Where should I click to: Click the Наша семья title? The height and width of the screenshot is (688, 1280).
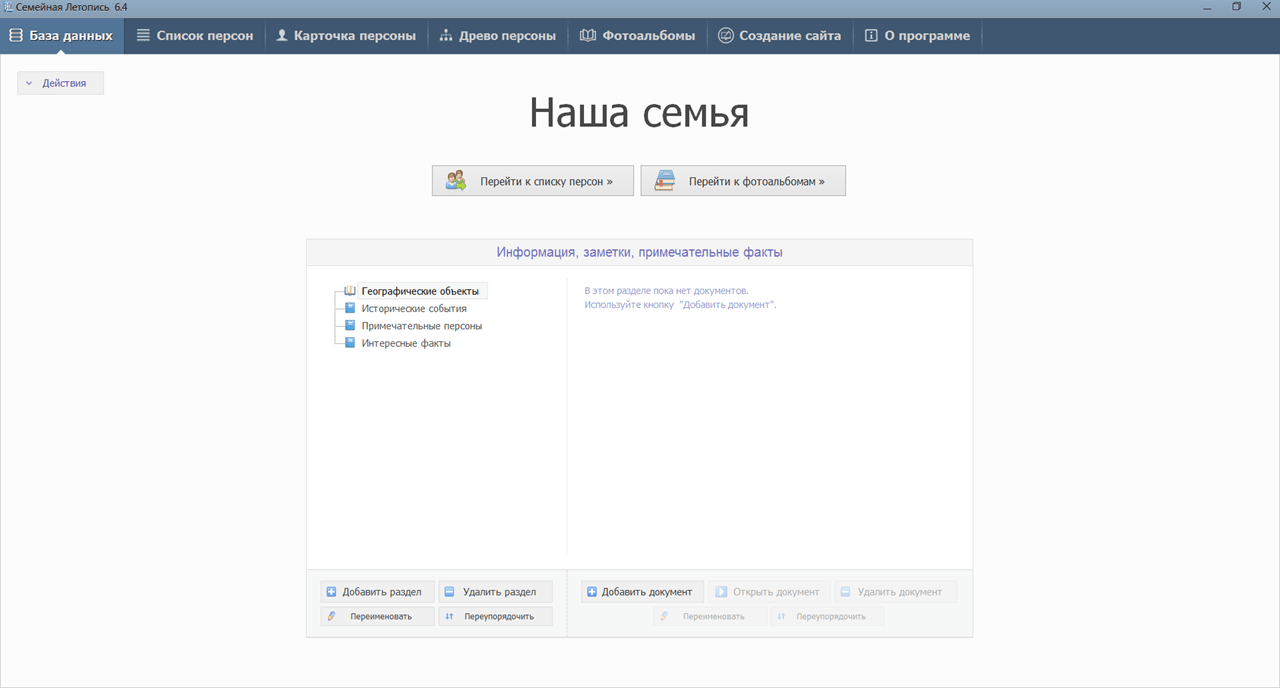point(639,113)
